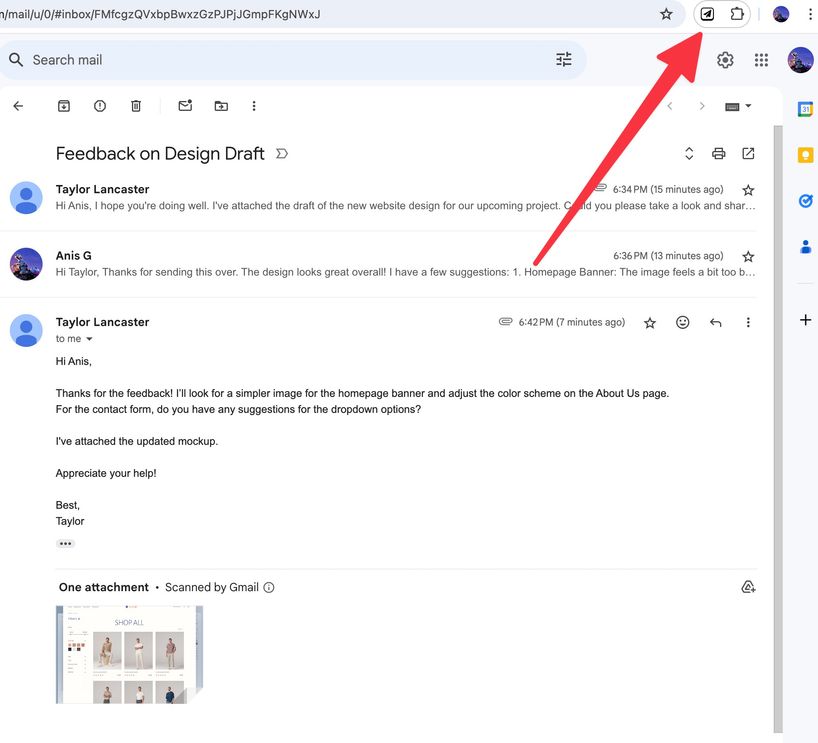This screenshot has height=743, width=818.
Task: Star Anis G's message
Action: tap(748, 255)
